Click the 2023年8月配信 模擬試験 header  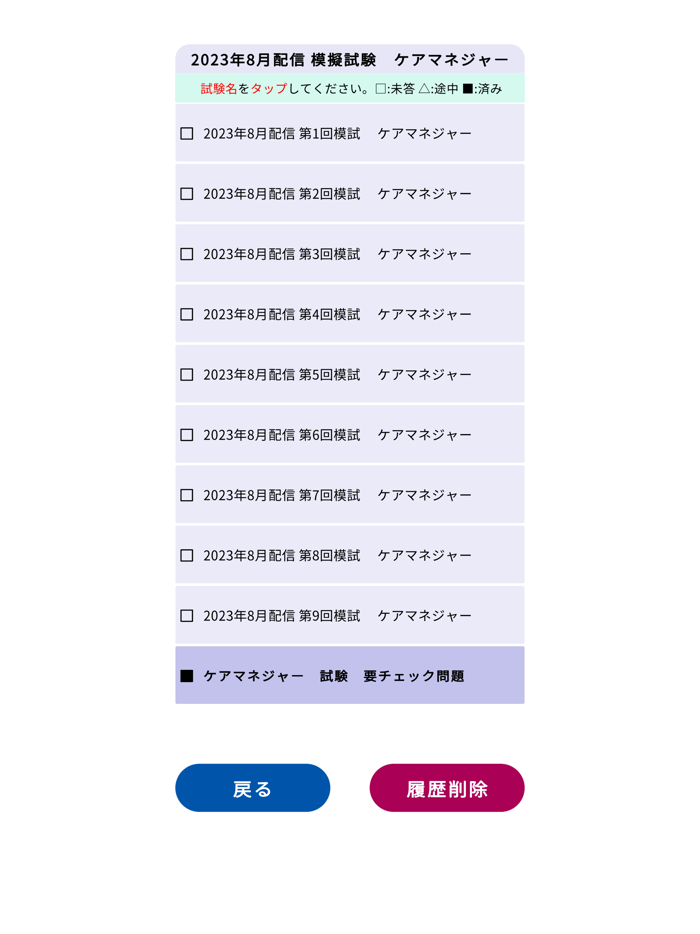pos(350,58)
